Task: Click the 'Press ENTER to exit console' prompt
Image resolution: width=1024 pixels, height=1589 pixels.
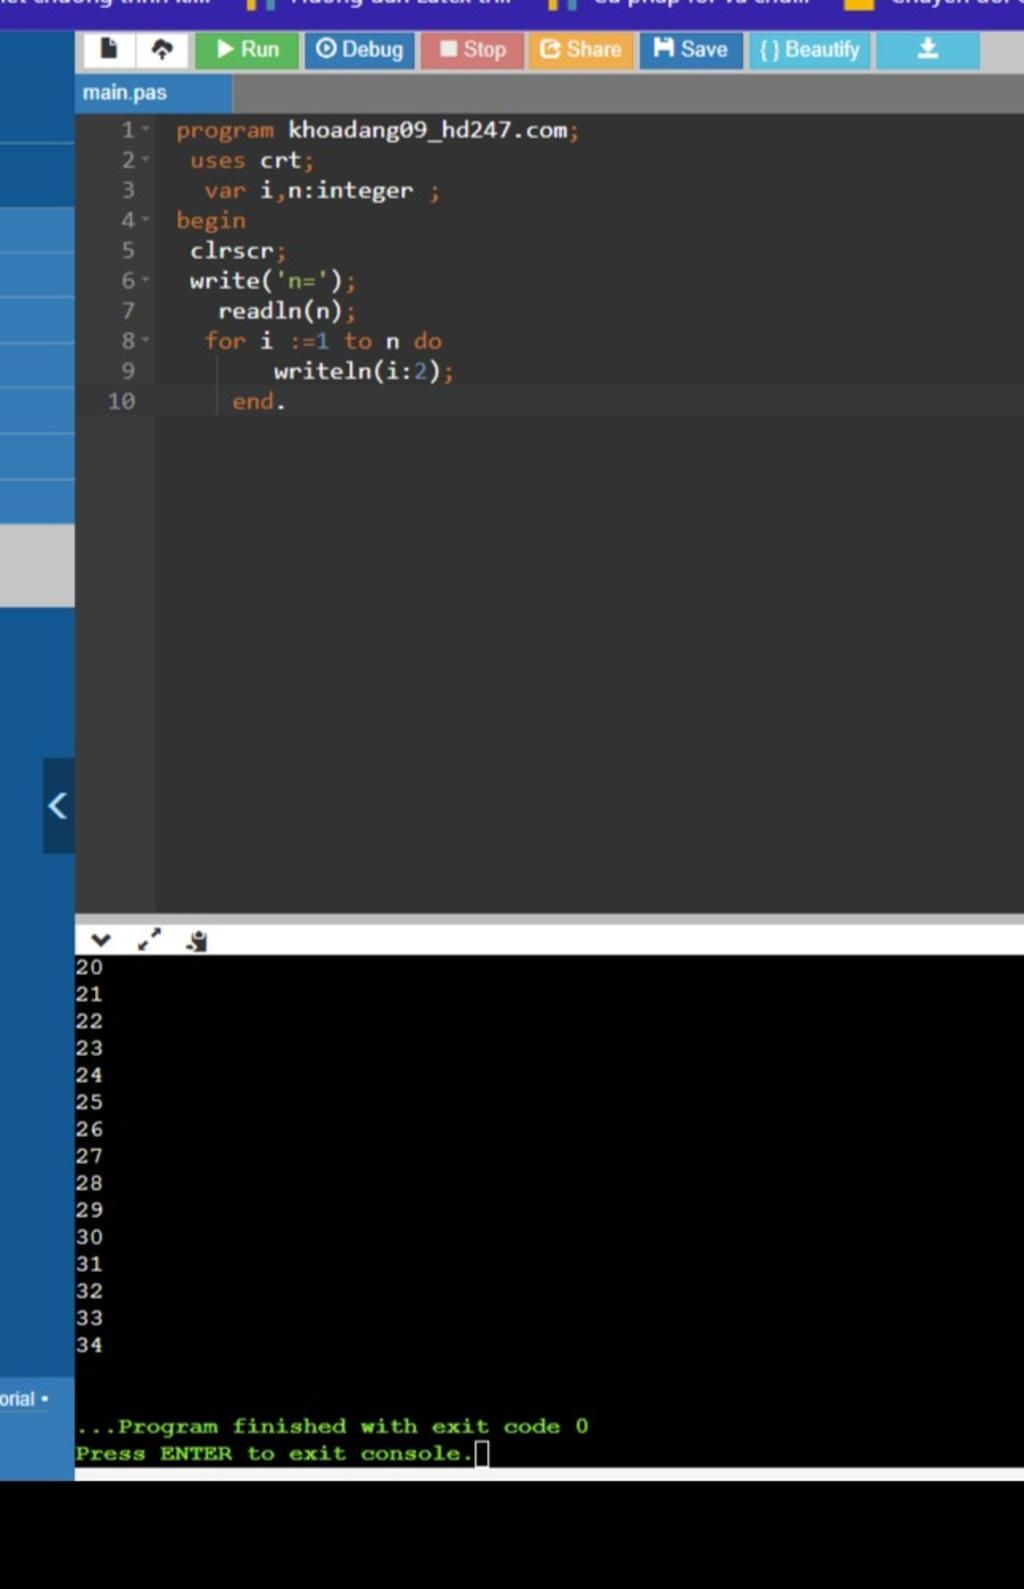Action: pyautogui.click(x=274, y=1453)
